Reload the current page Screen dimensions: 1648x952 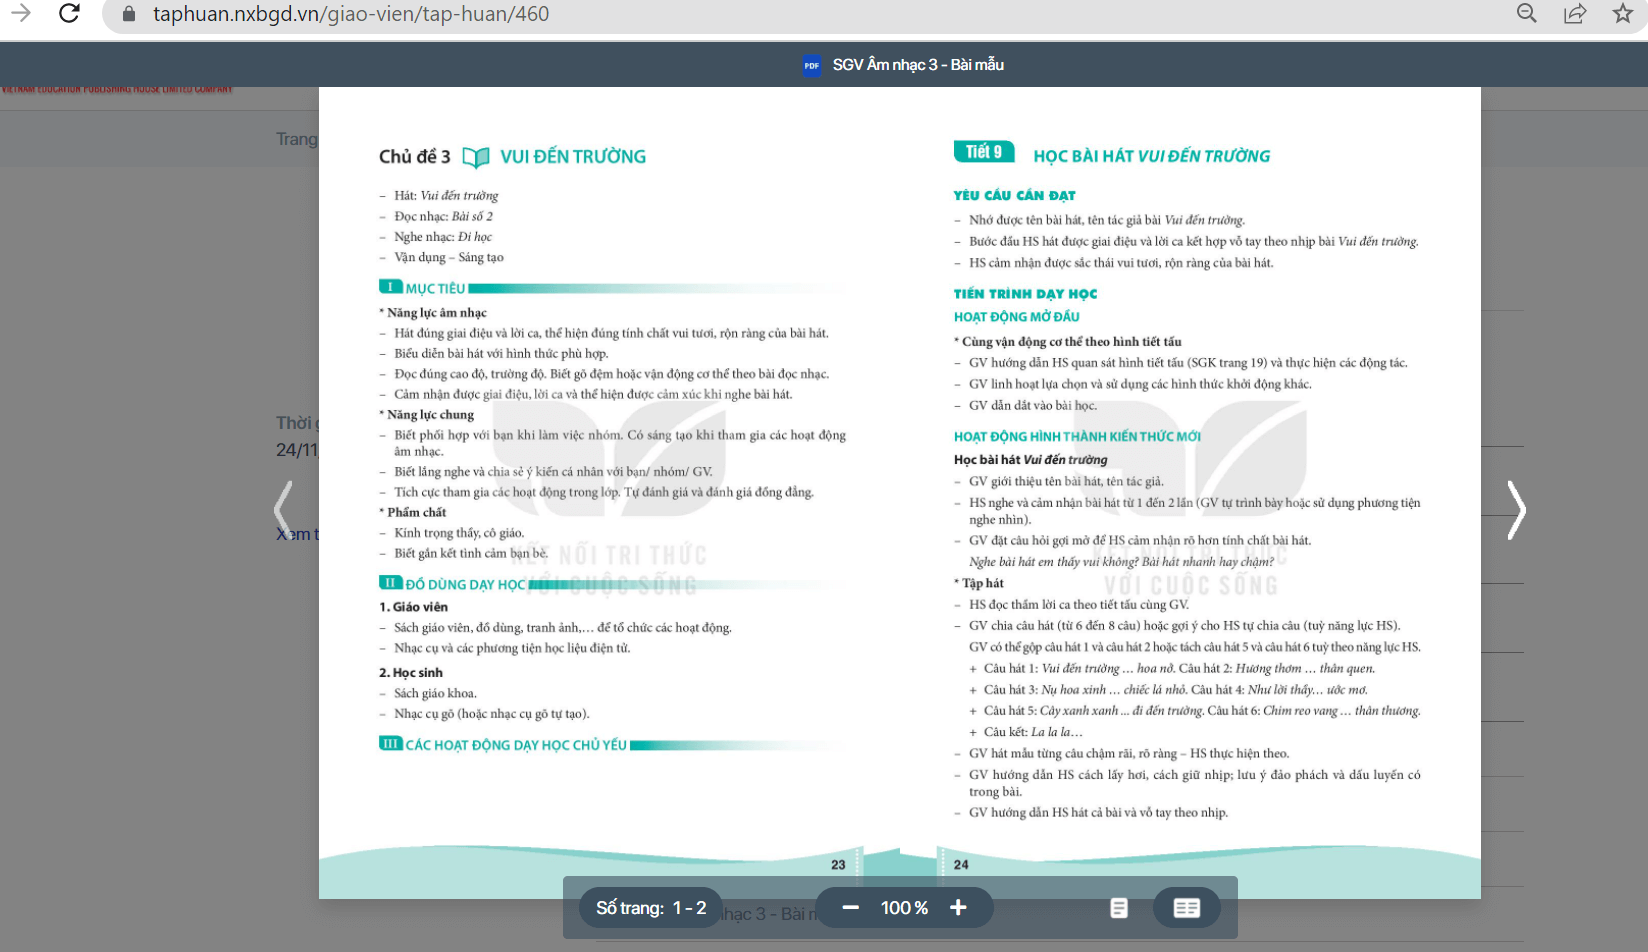[69, 13]
